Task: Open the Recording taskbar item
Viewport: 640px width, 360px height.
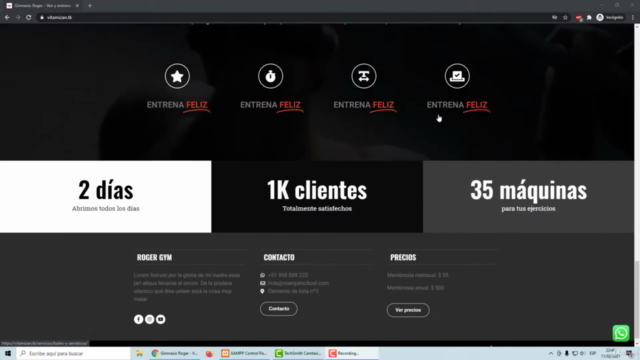Action: pos(352,353)
